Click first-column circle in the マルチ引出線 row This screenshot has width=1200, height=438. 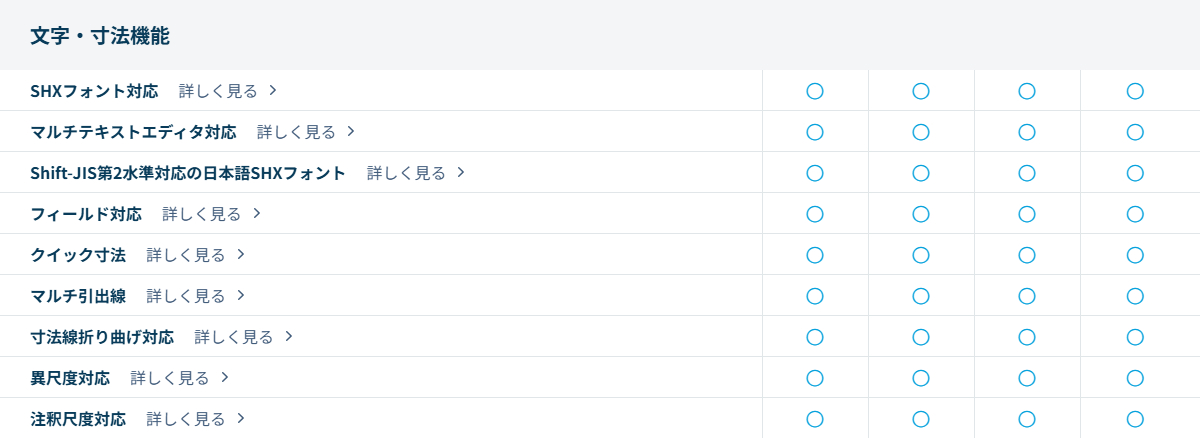[x=815, y=296]
